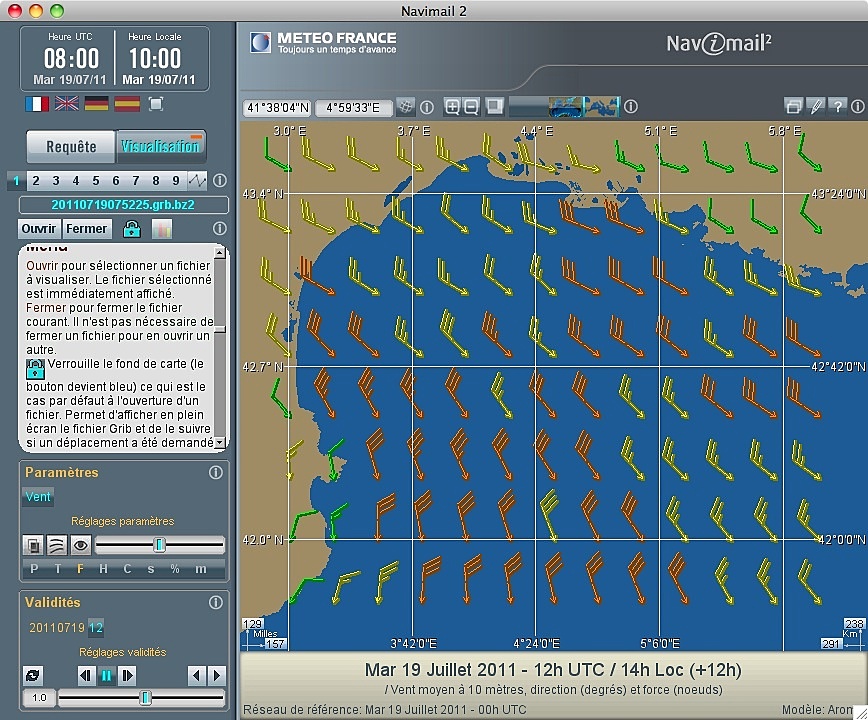Select file slot 5
The width and height of the screenshot is (868, 720).
pos(96,180)
